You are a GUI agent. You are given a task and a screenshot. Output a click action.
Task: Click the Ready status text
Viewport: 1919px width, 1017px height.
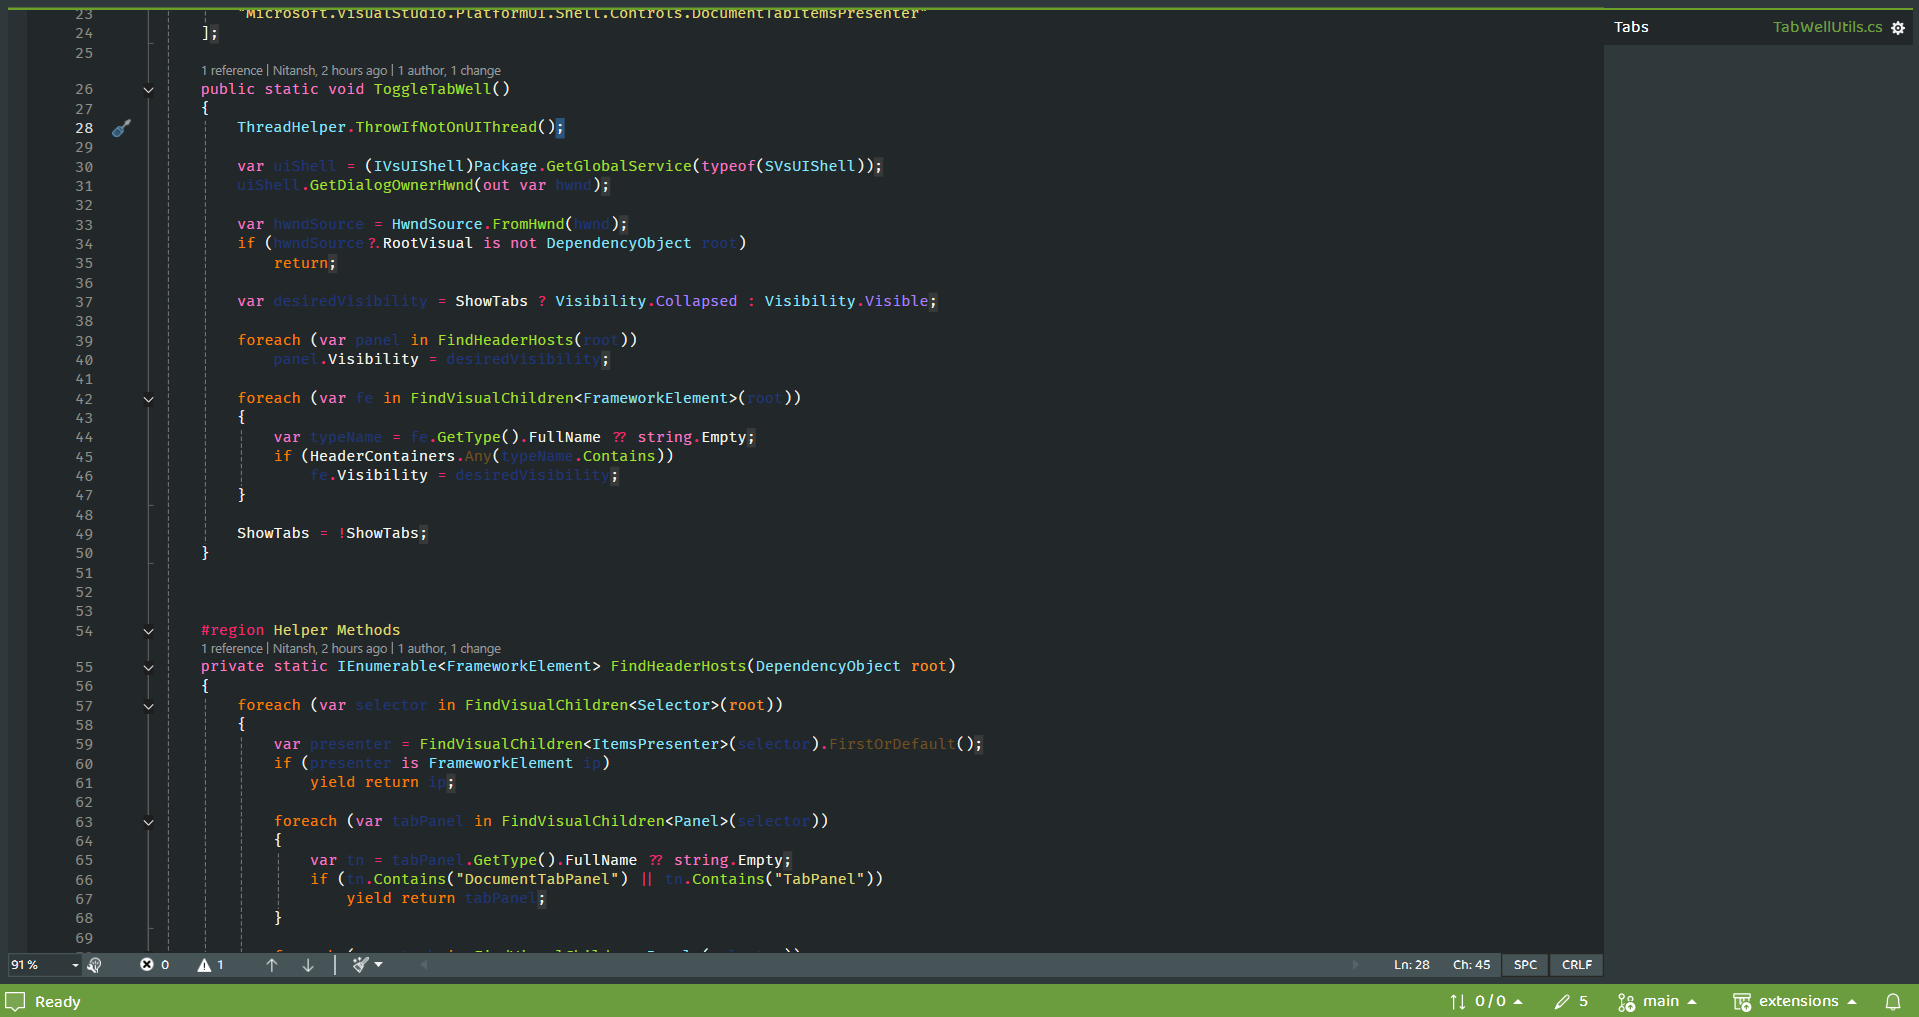57,1001
